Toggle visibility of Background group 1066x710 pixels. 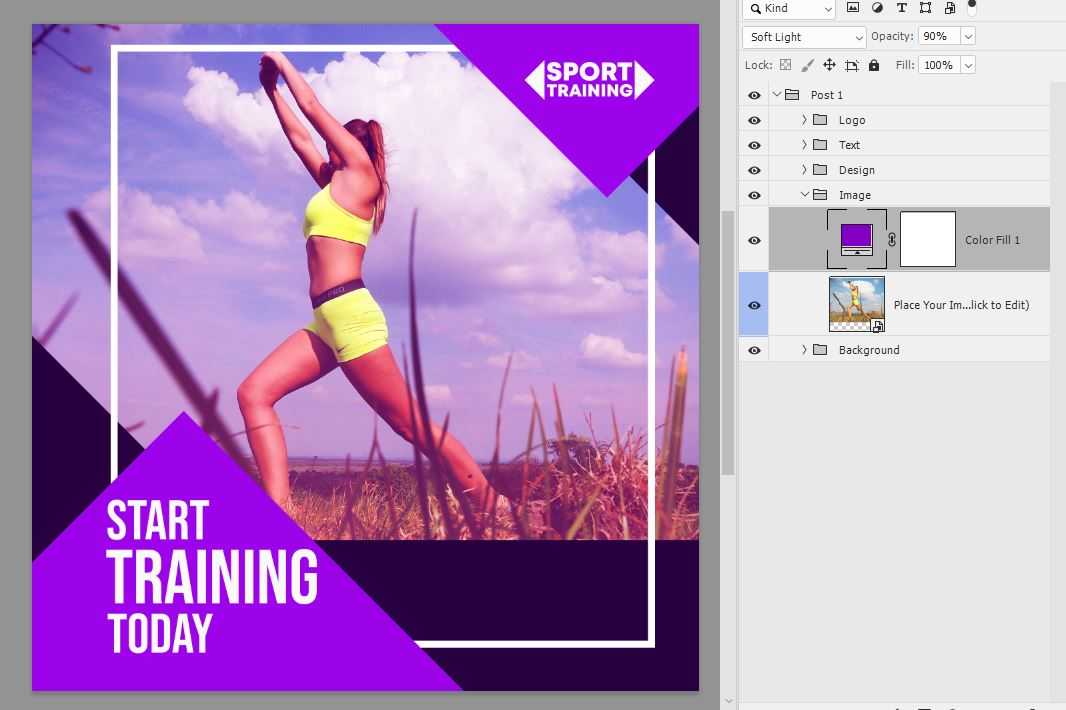point(754,350)
